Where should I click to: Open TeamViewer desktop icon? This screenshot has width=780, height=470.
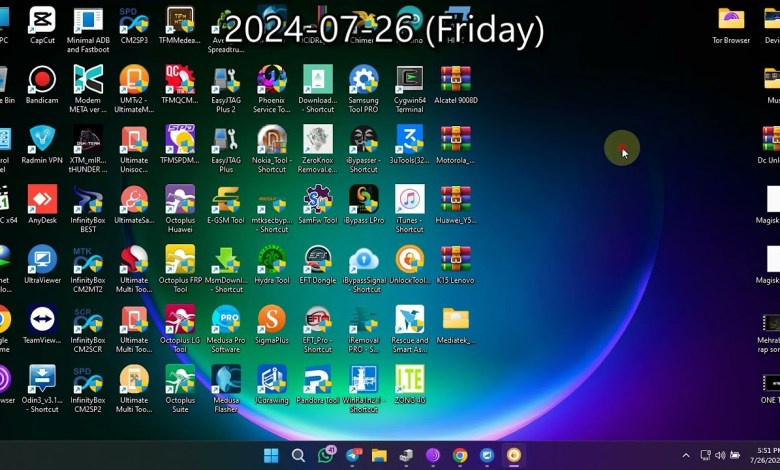42,319
